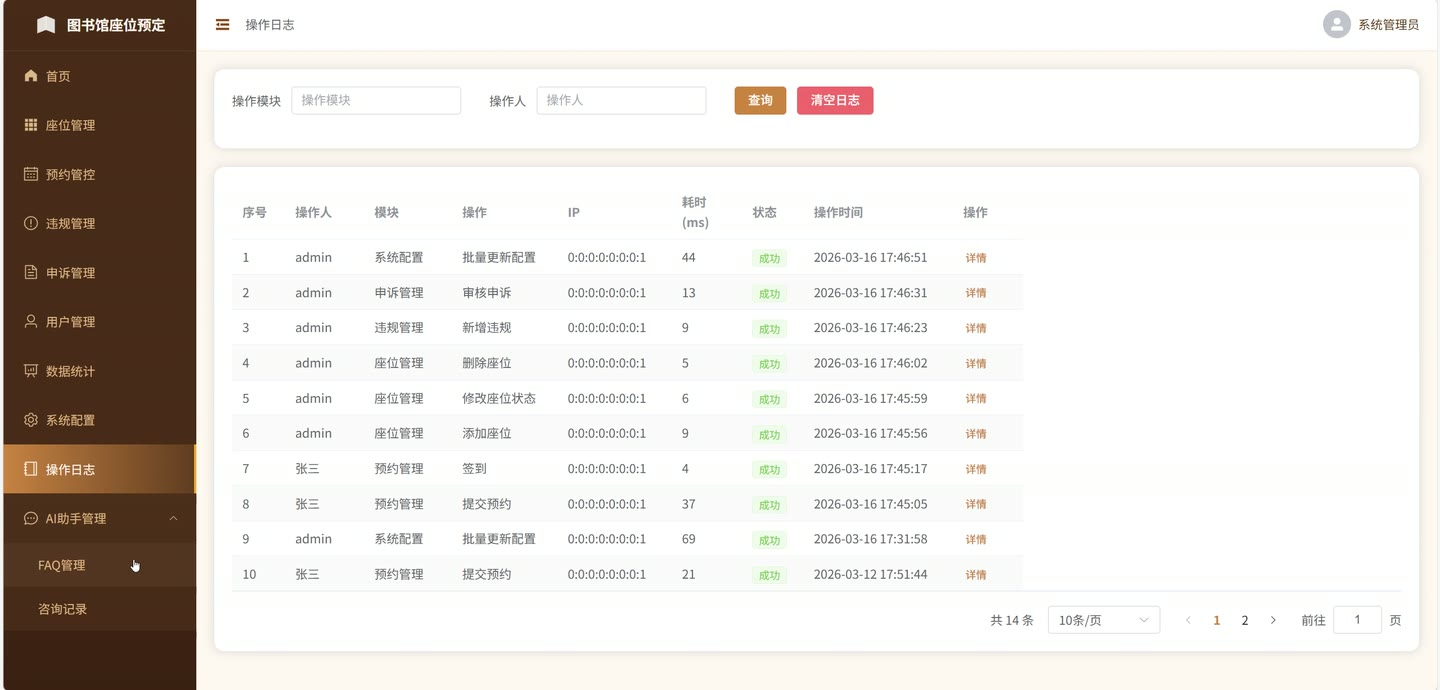Open 详情 for row 1 批量更新配置
Screen dimensions: 1440x690
click(x=976, y=258)
